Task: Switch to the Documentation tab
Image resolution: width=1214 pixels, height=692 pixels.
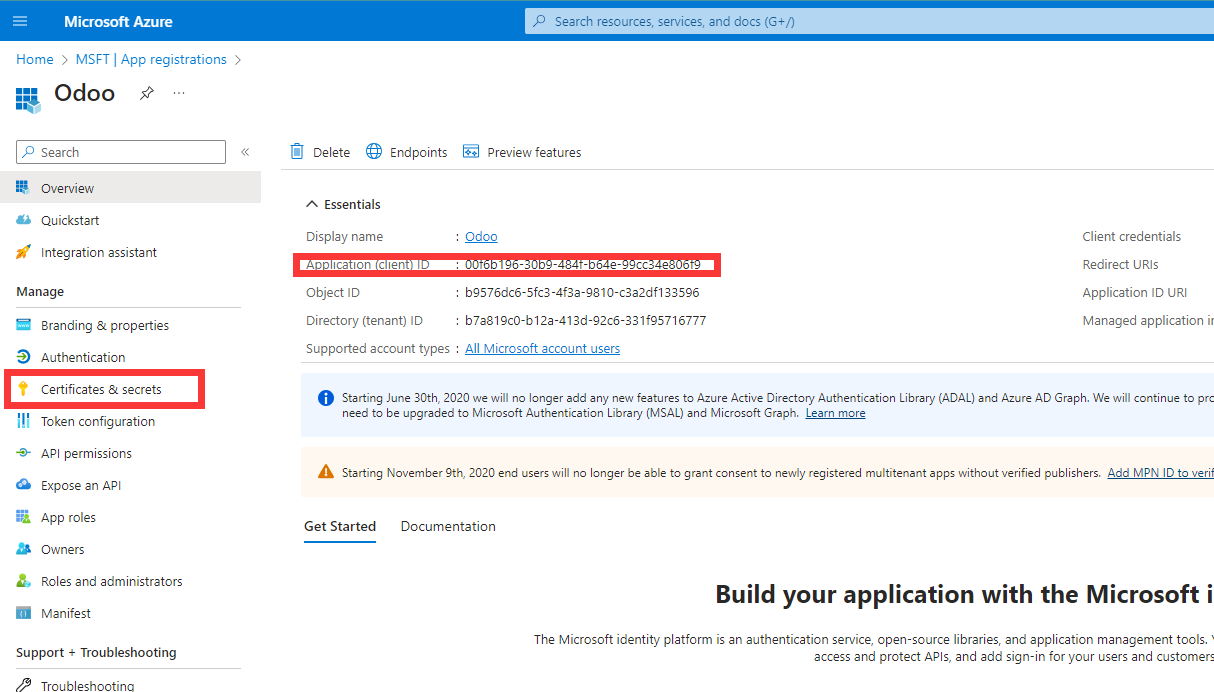Action: coord(448,526)
